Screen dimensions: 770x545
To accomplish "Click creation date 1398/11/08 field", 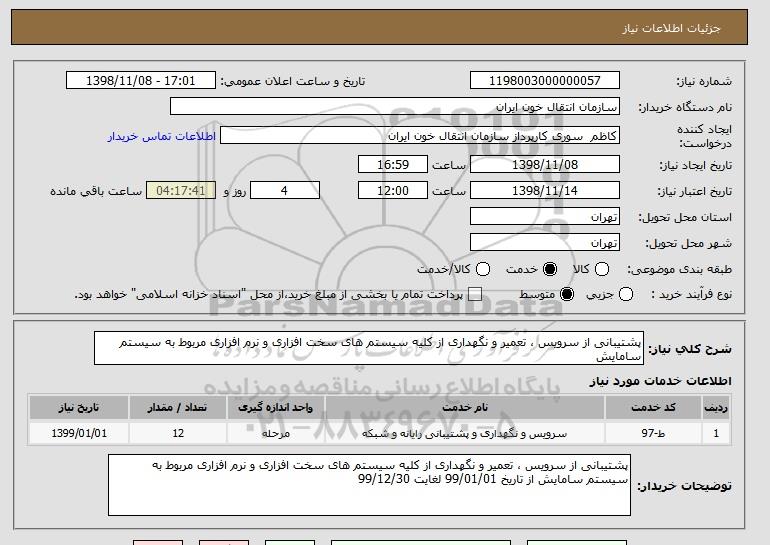I will 545,164.
